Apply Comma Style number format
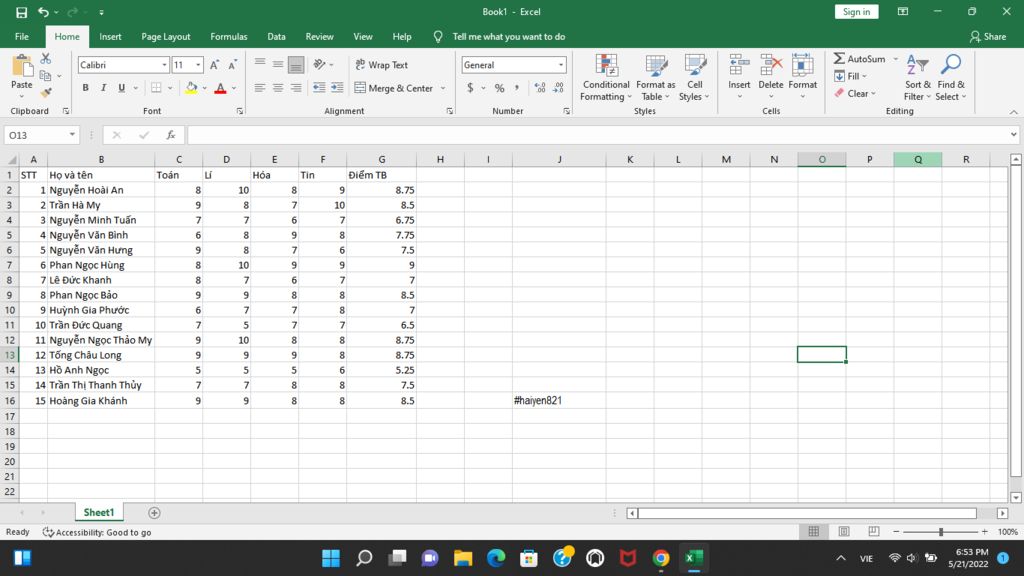 pyautogui.click(x=517, y=88)
